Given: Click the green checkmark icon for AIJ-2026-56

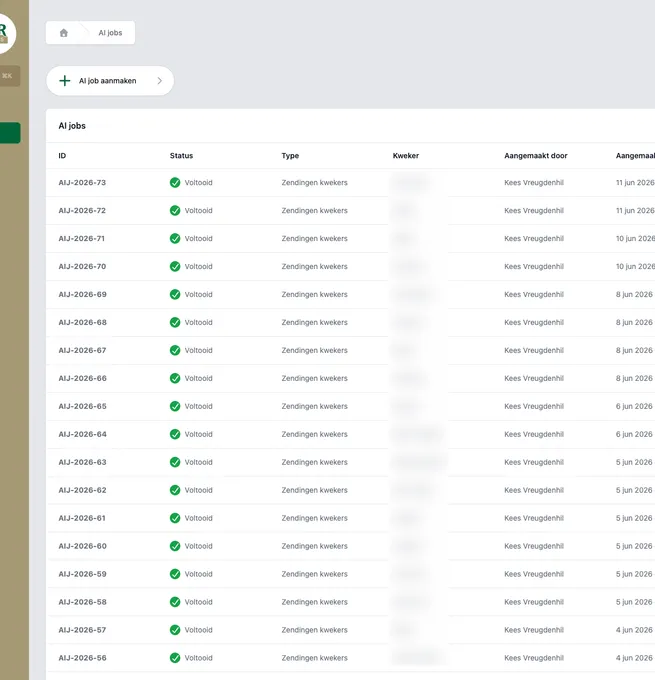Looking at the screenshot, I should coord(175,658).
